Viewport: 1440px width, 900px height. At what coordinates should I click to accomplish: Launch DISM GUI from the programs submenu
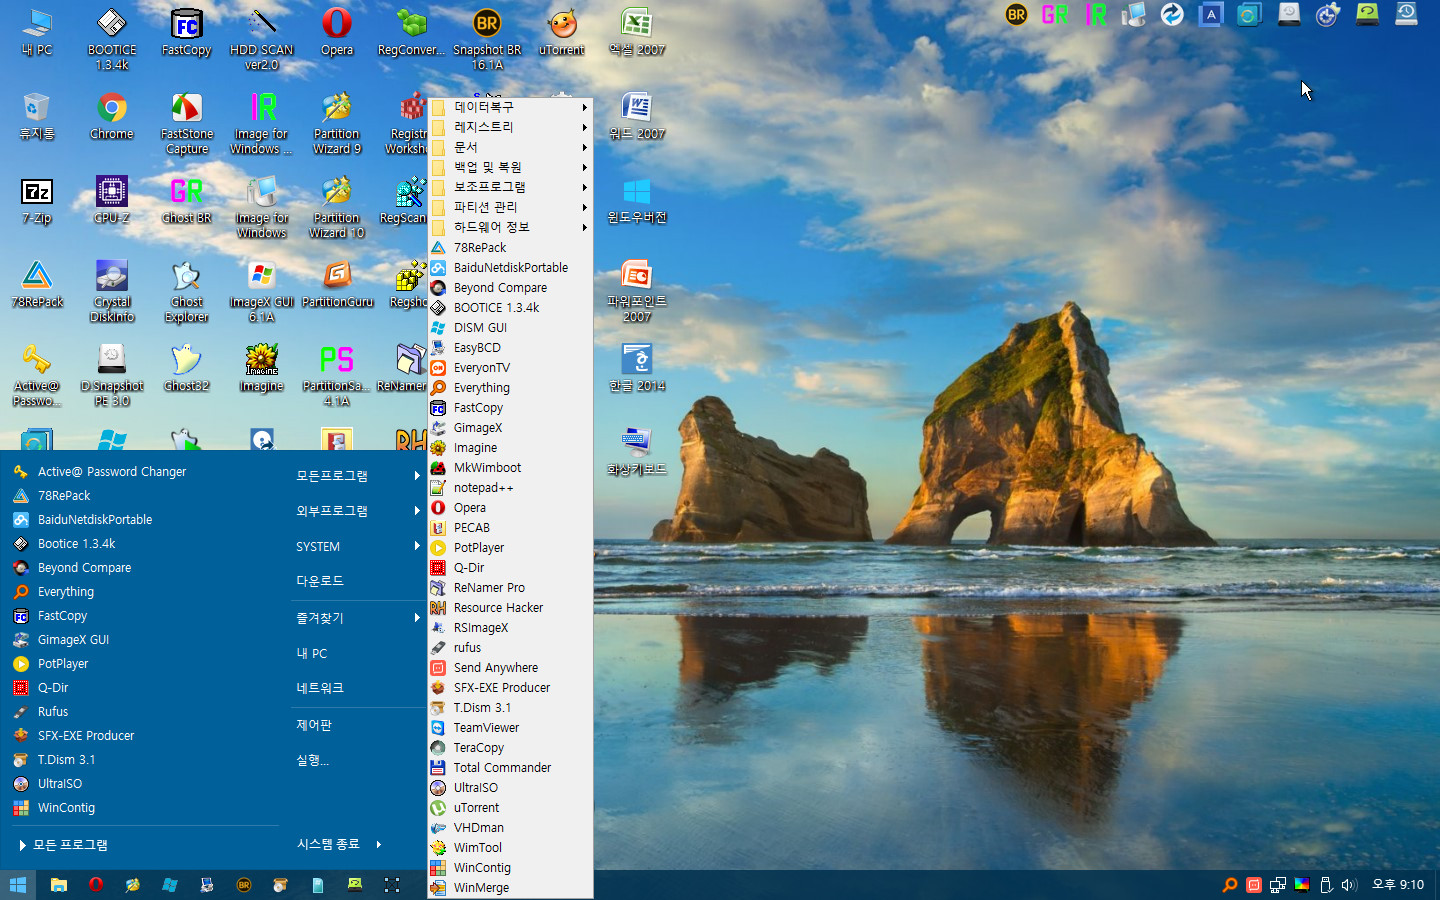tap(510, 327)
